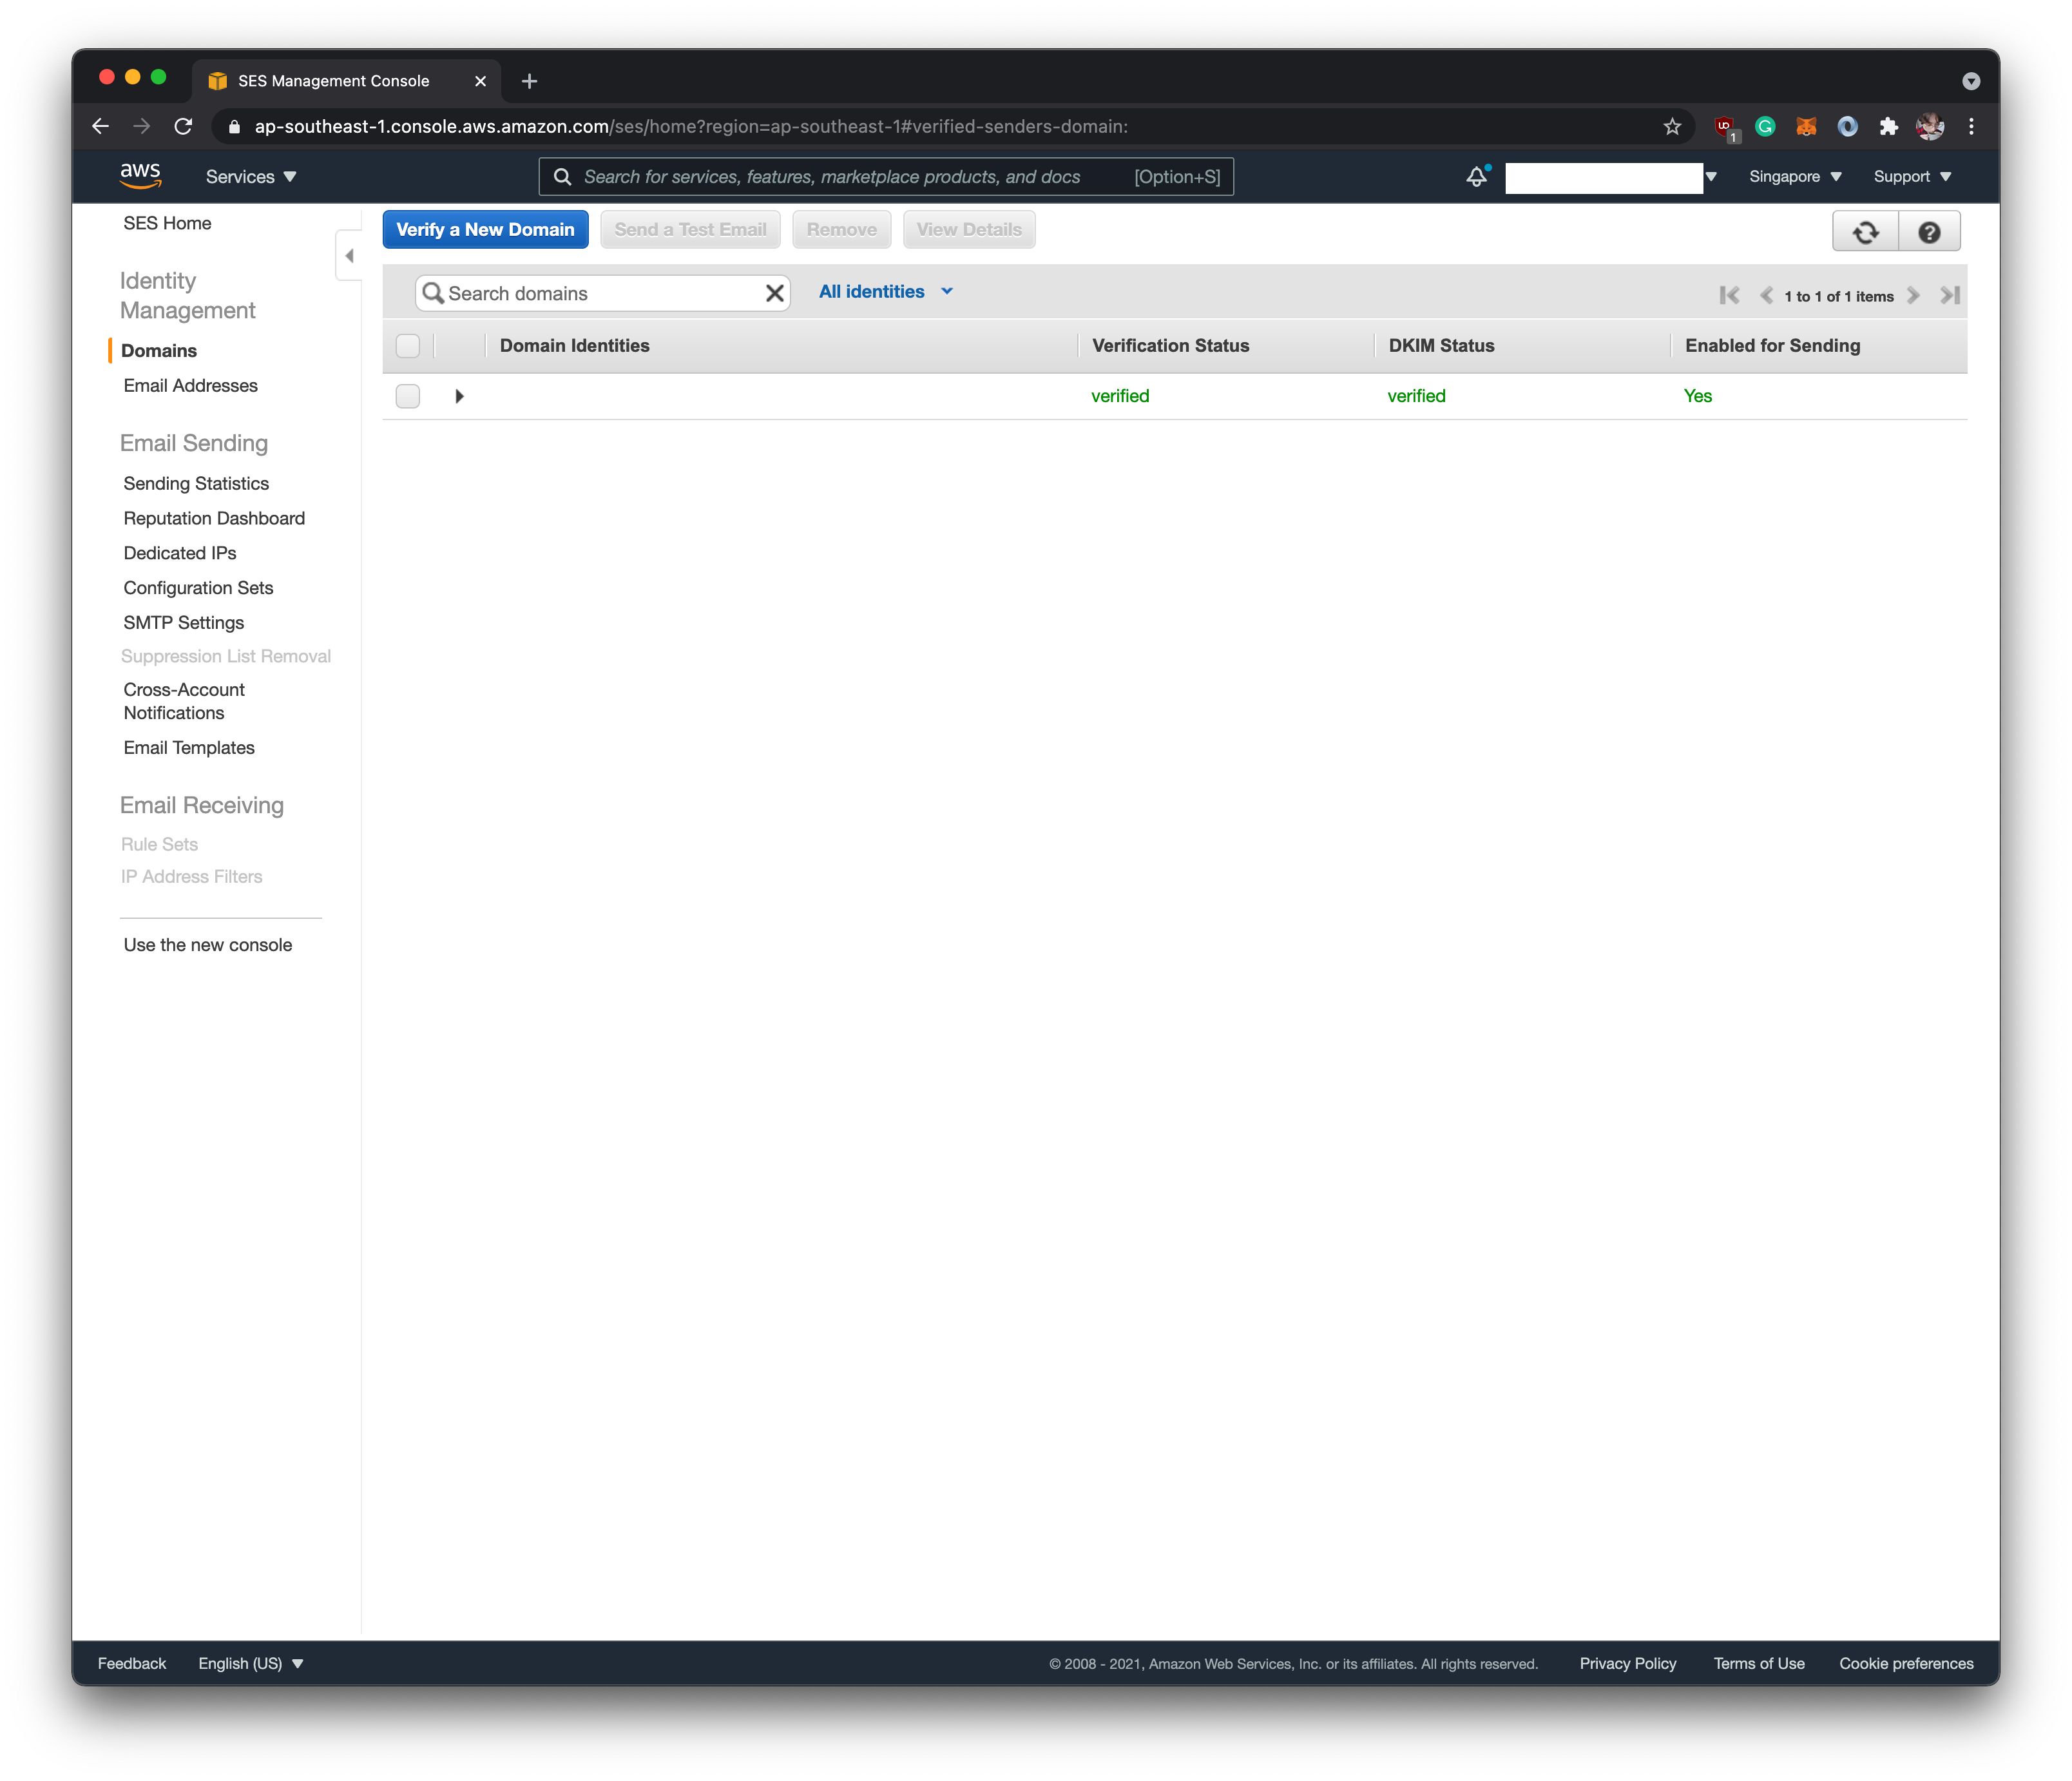The width and height of the screenshot is (2072, 1781).
Task: Open the uBlock extension icon
Action: [1726, 127]
